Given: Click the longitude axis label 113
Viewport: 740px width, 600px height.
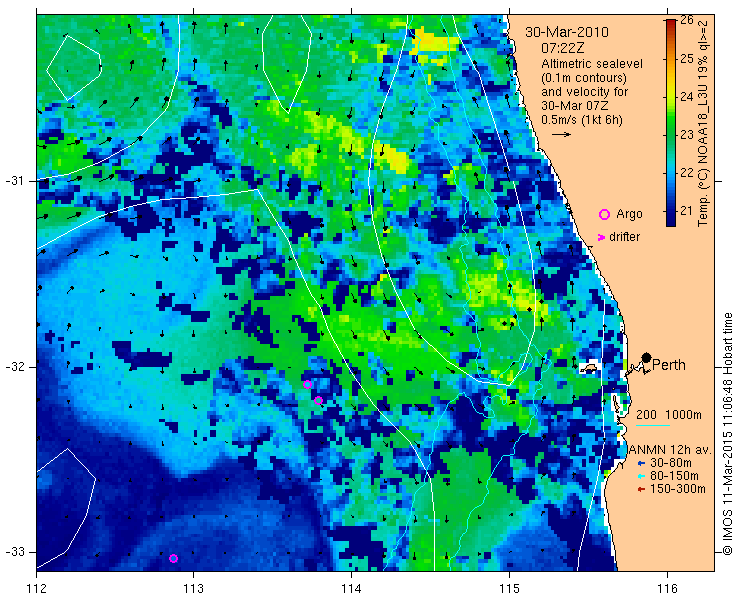Looking at the screenshot, I should click(193, 589).
